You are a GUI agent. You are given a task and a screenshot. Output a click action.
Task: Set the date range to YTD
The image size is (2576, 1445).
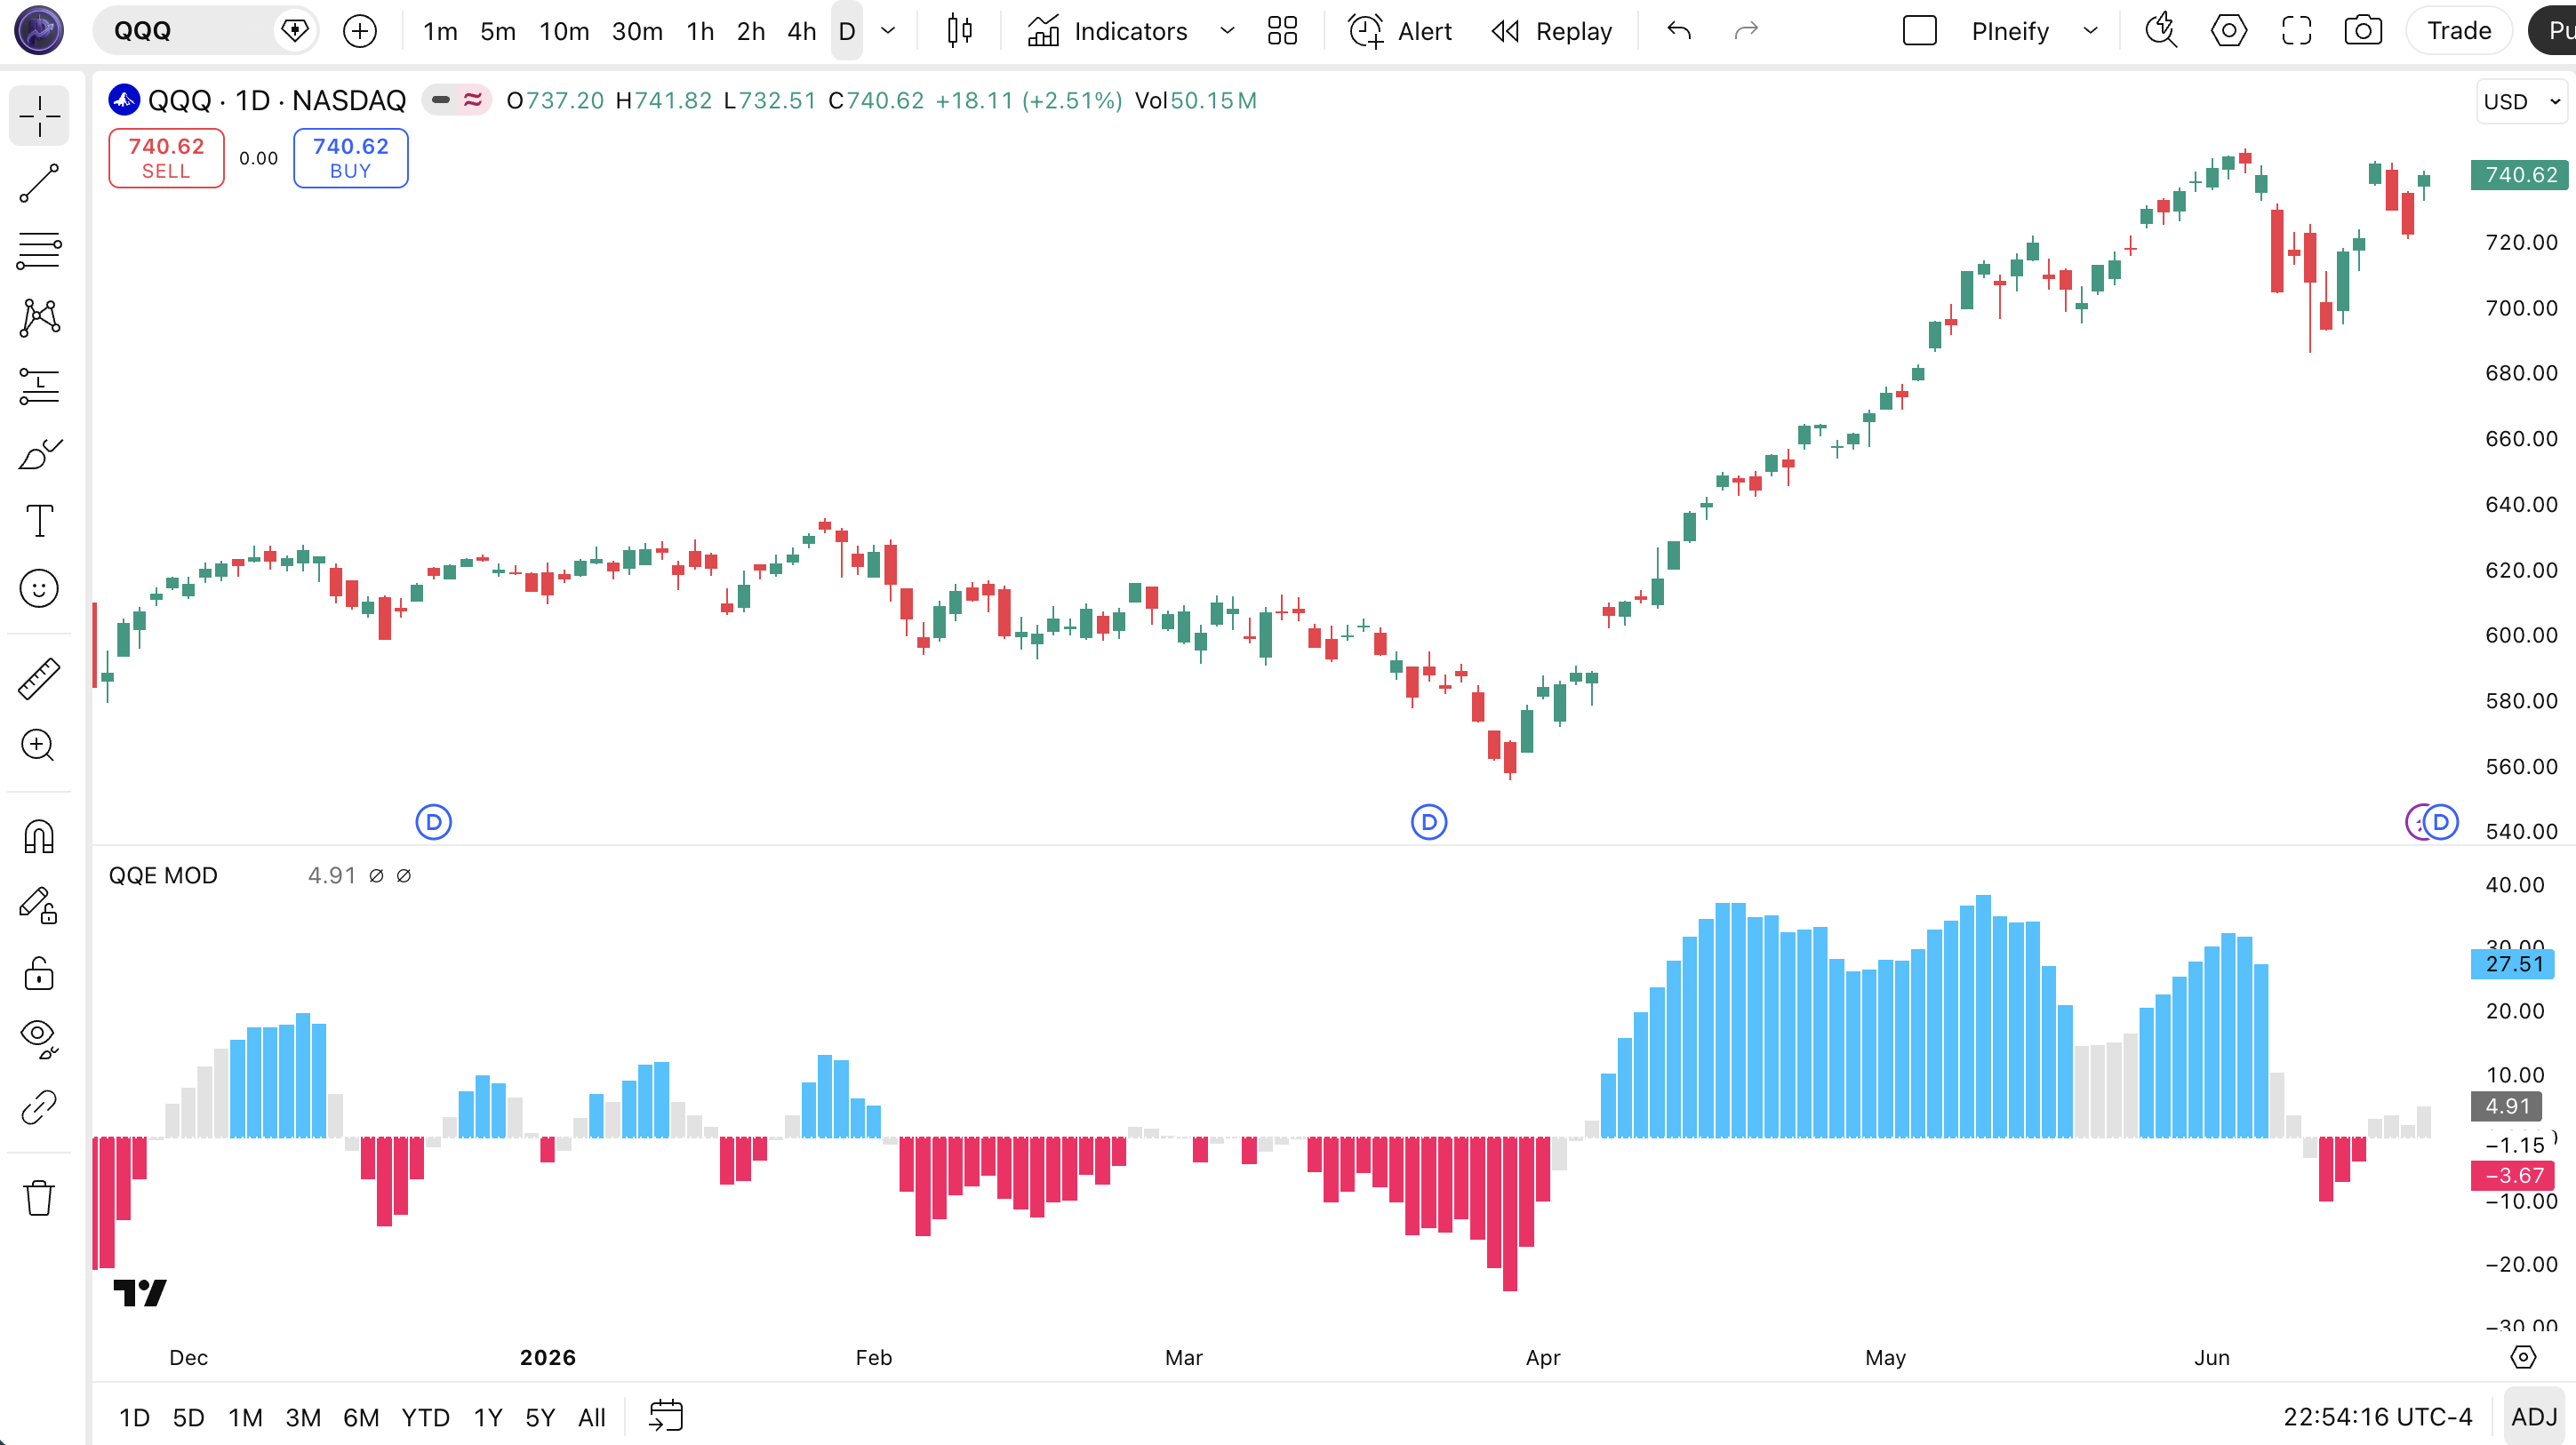tap(425, 1417)
